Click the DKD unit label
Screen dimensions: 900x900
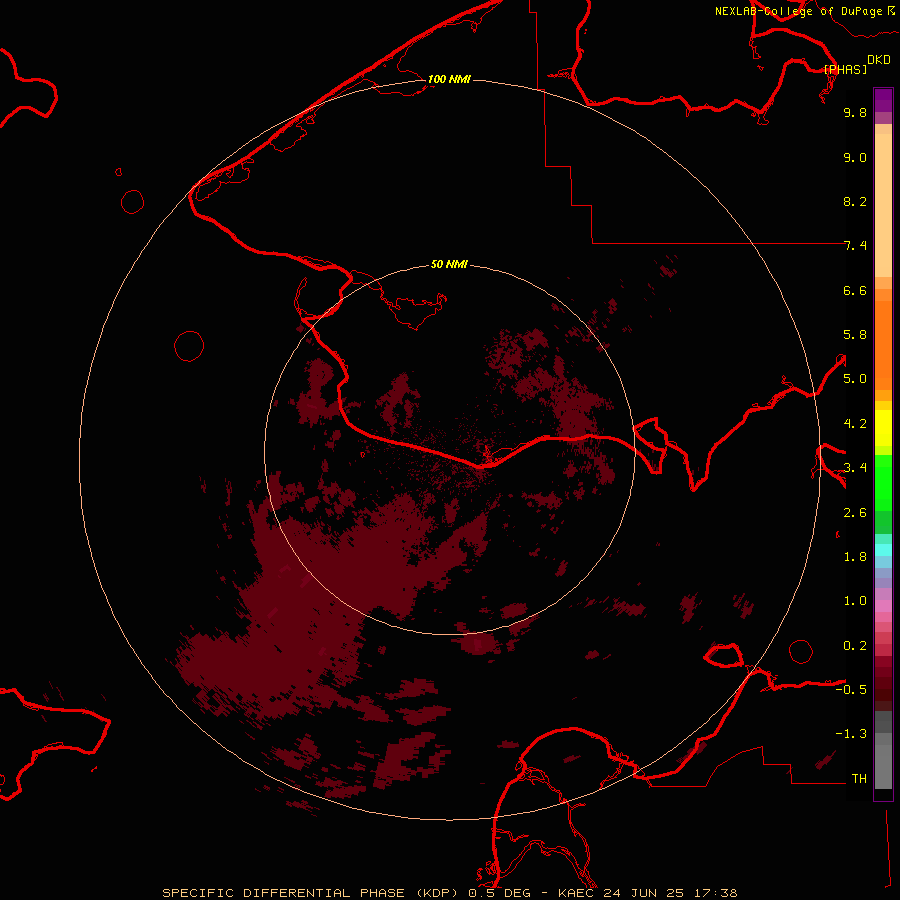coord(879,59)
